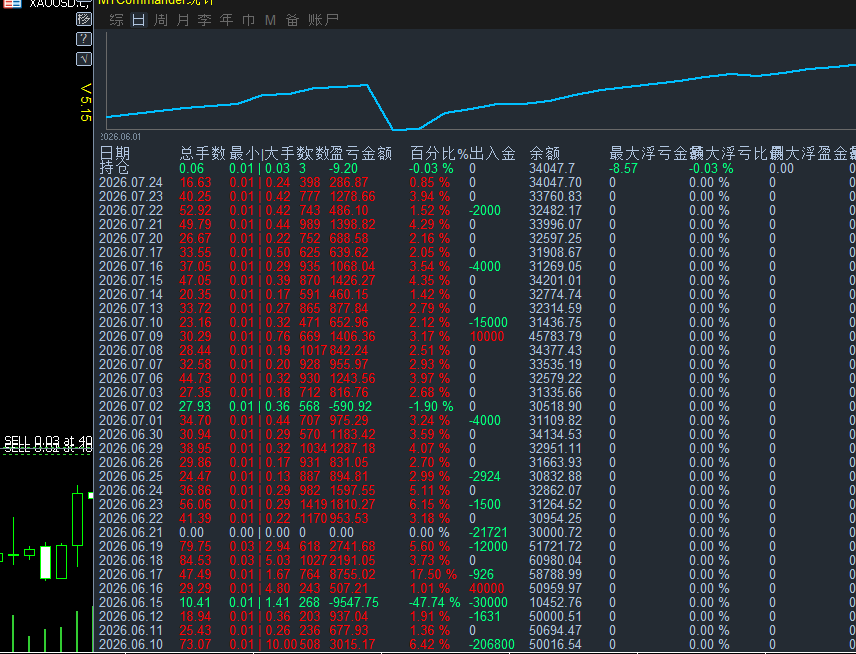The image size is (856, 654).
Task: Click the -590.92 loss value
Action: tap(350, 407)
